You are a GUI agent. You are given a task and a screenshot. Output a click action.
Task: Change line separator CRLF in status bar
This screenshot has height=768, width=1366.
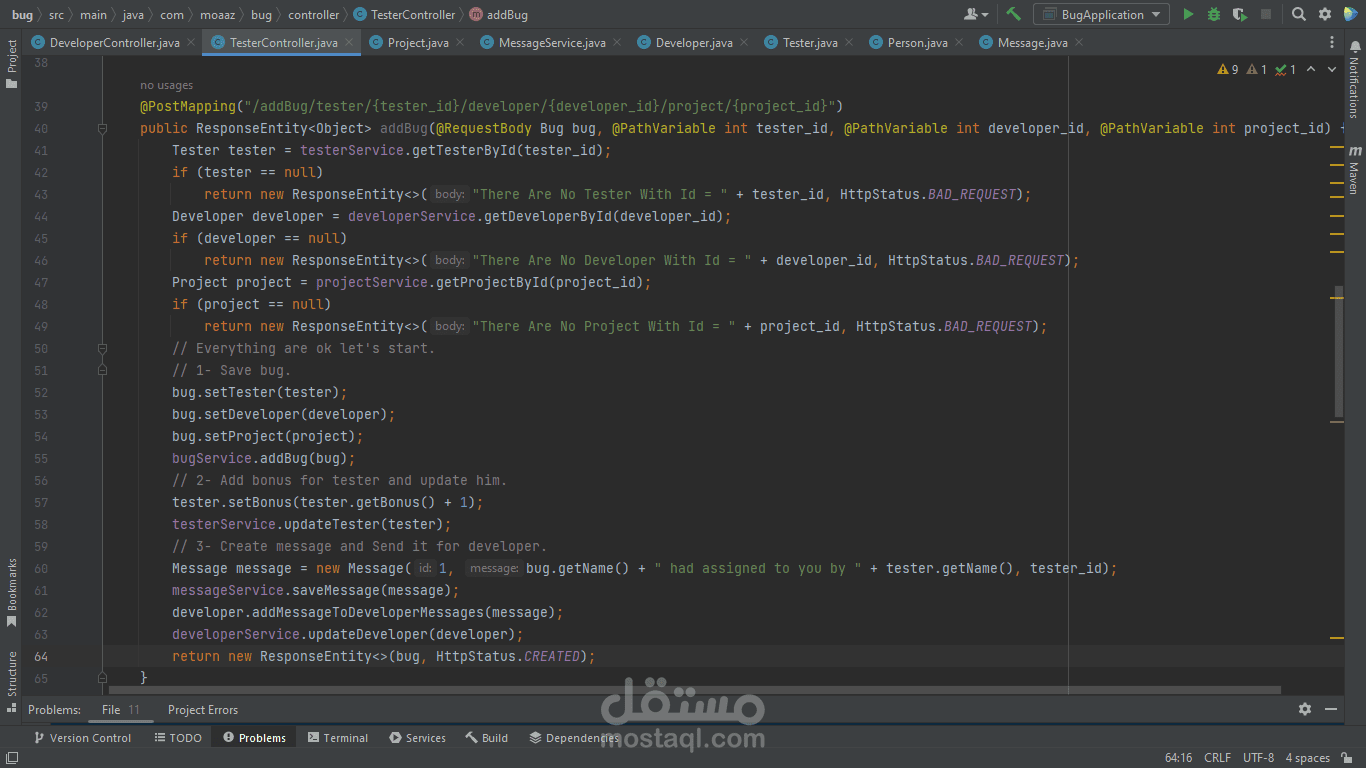tap(1218, 758)
